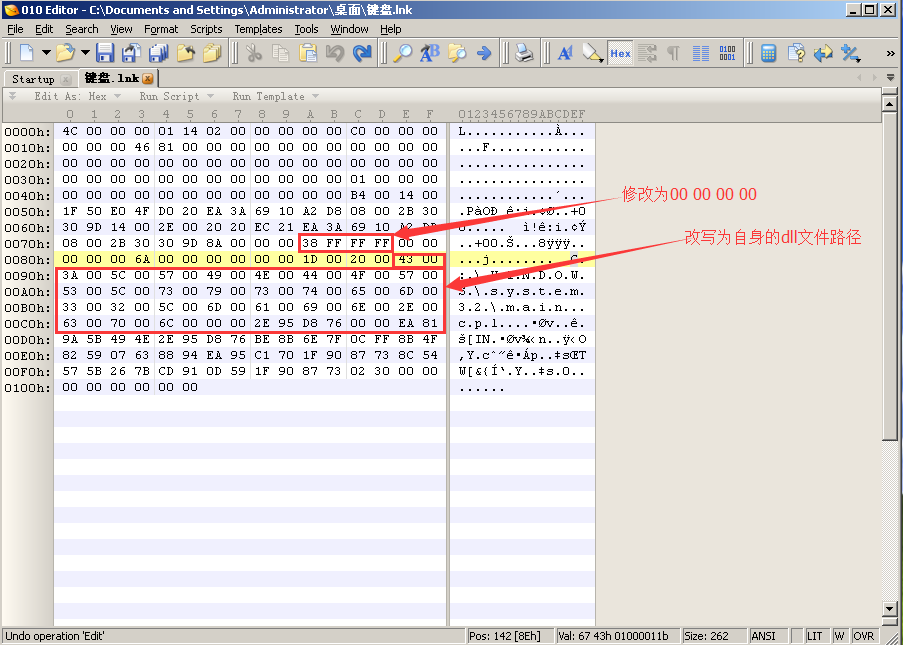903x645 pixels.
Task: Click the Compare Files icon
Action: point(823,53)
